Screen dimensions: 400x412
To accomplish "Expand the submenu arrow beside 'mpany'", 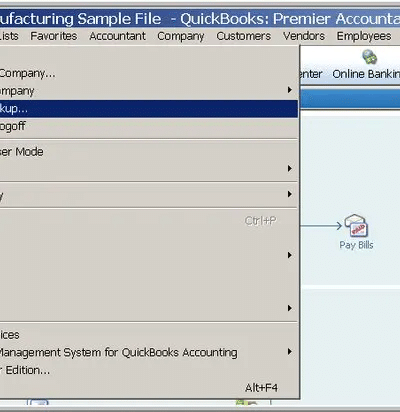I will (x=290, y=90).
